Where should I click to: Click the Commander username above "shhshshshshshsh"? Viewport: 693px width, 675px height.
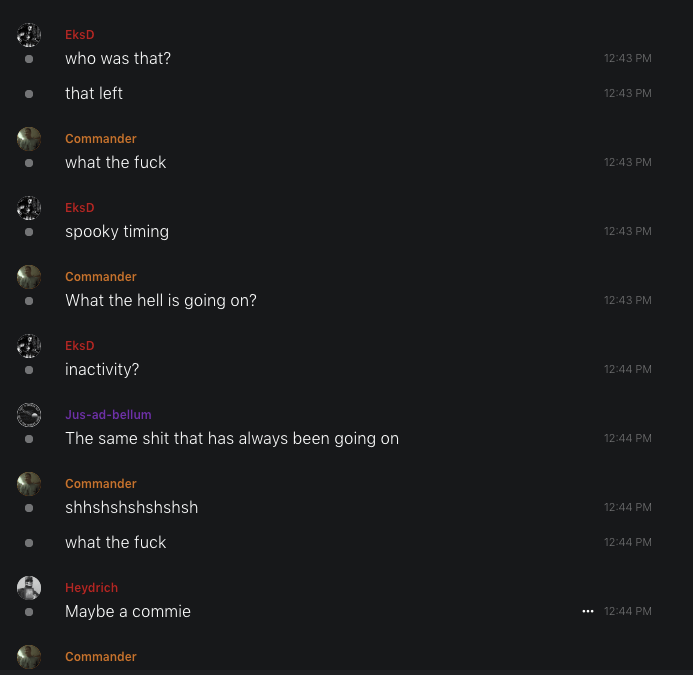click(101, 484)
